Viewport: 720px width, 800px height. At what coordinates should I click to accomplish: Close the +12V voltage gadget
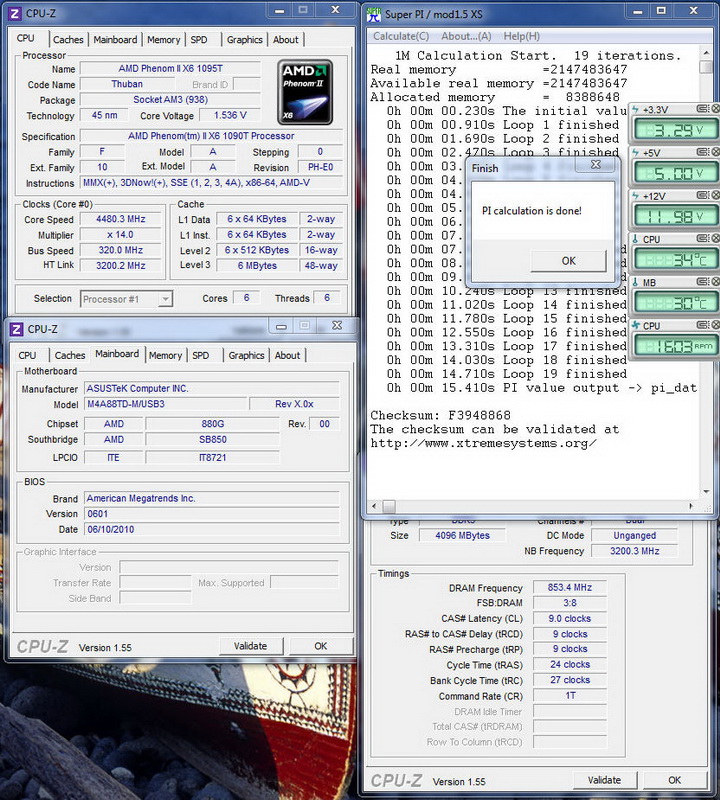[715, 195]
